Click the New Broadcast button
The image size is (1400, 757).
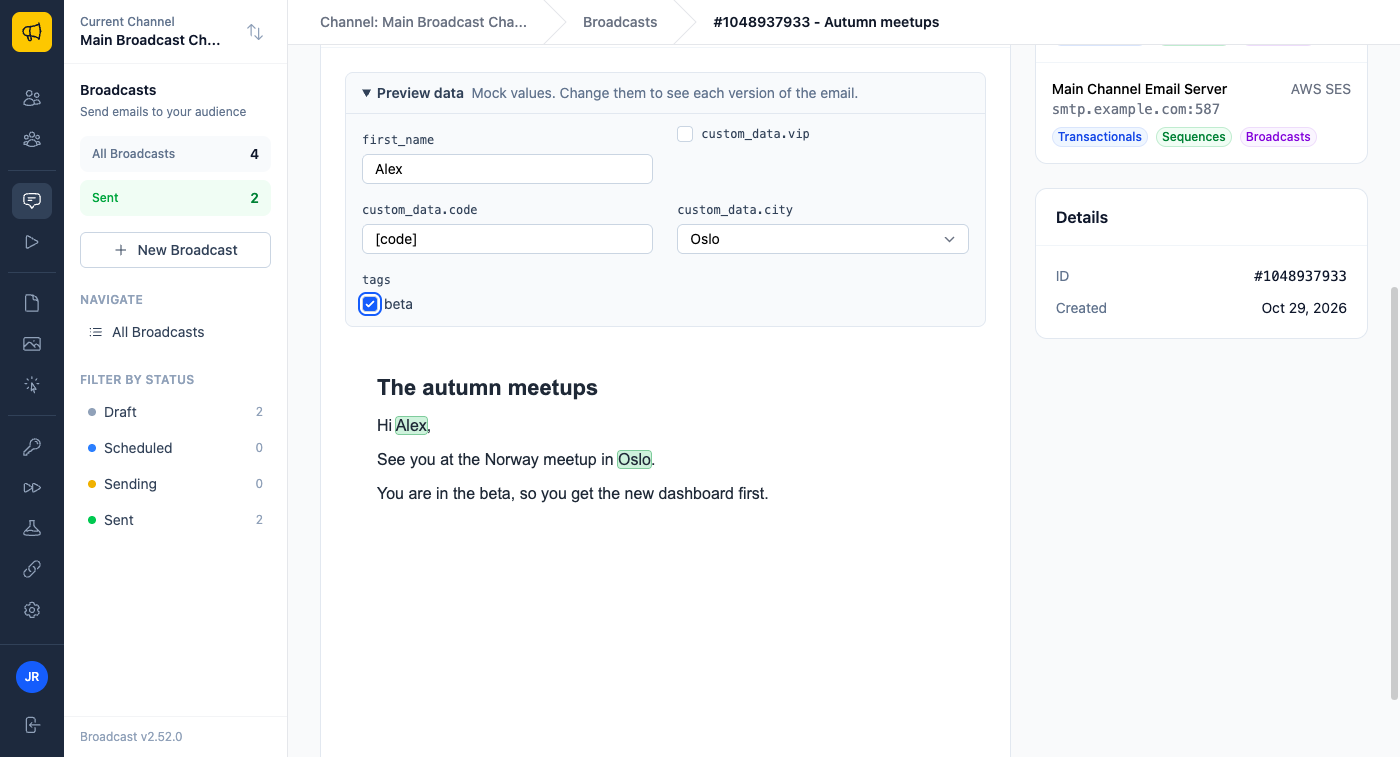175,250
